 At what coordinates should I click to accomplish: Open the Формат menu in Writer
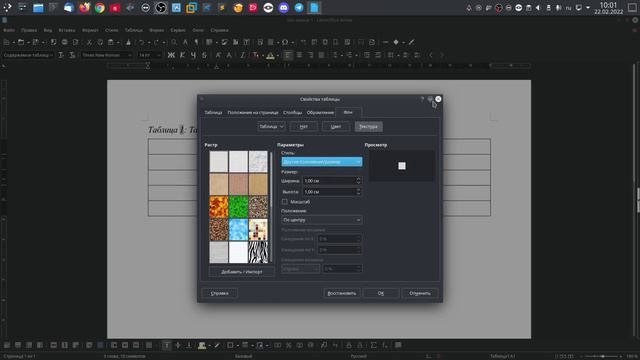[90, 30]
